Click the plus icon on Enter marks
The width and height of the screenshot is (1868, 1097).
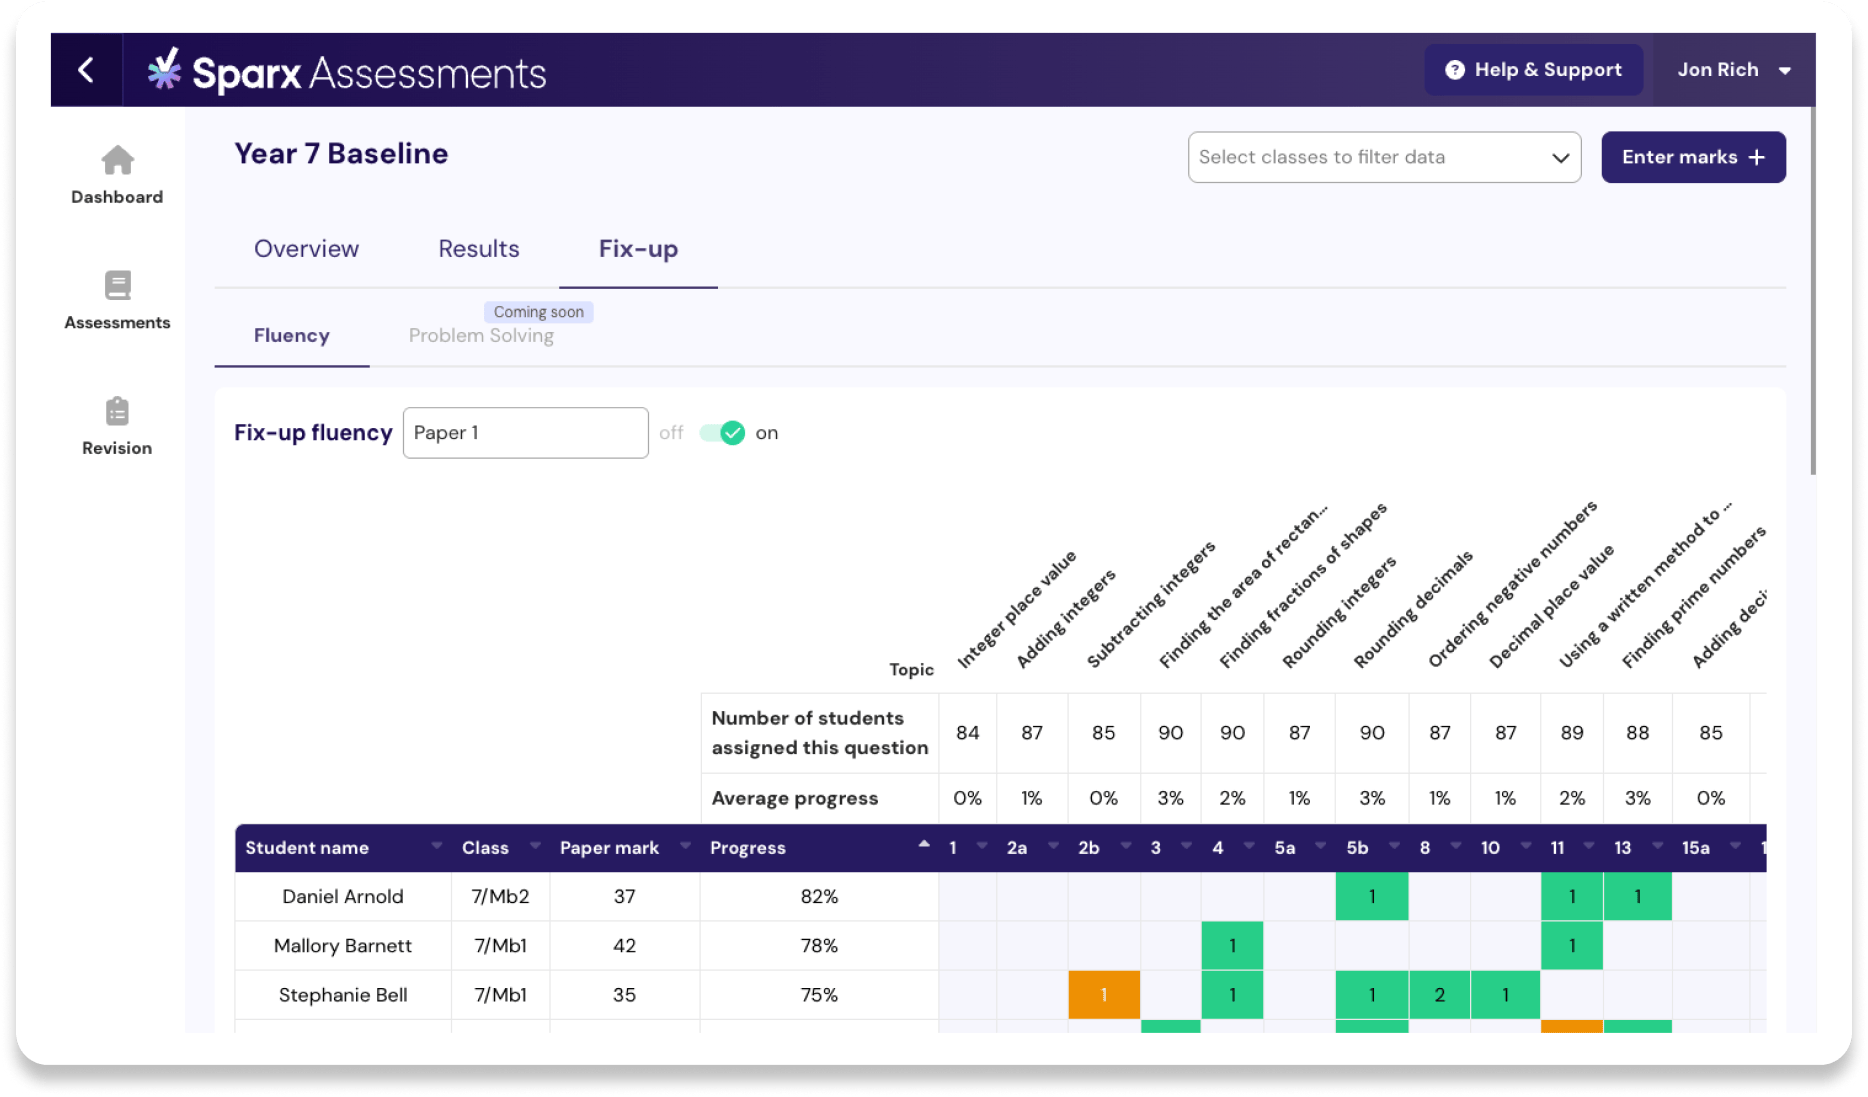click(x=1757, y=158)
